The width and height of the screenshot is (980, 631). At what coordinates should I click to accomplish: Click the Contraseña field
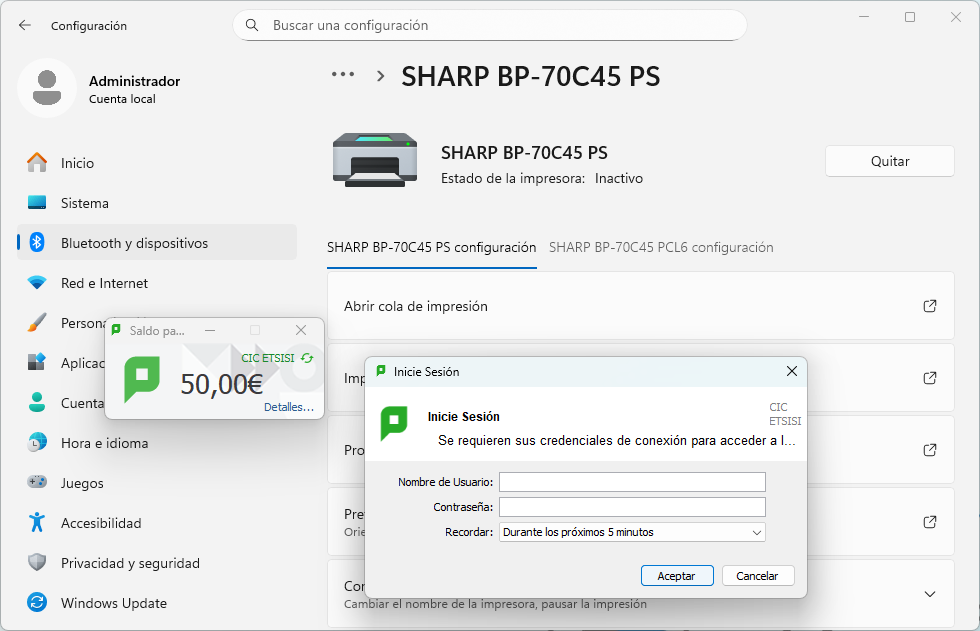pyautogui.click(x=632, y=507)
